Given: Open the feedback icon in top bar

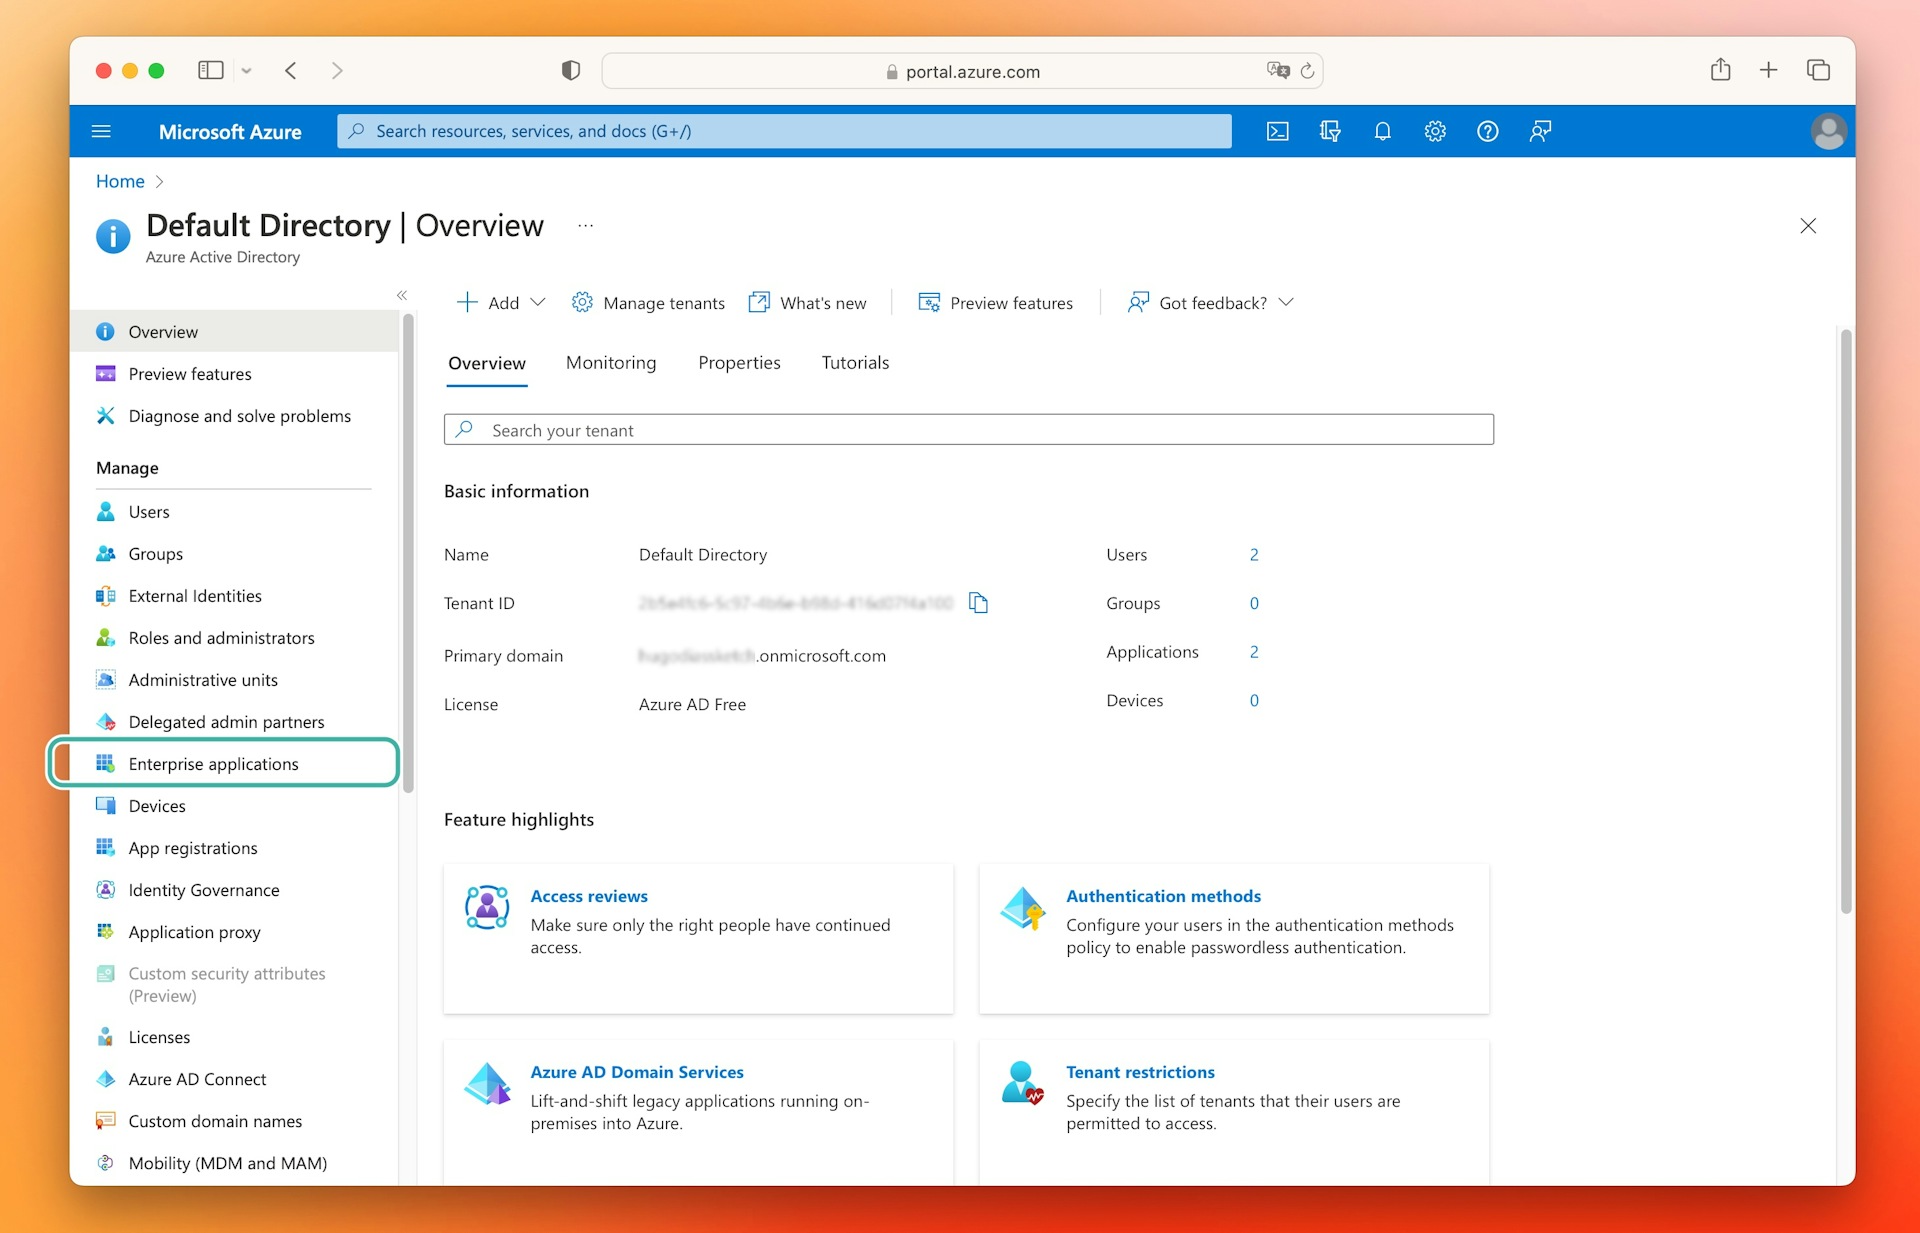Looking at the screenshot, I should (1540, 131).
